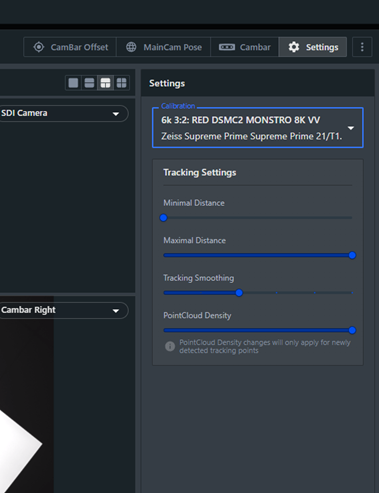Click the Cambar Right dropdown arrow
380x494 pixels.
pyautogui.click(x=116, y=311)
